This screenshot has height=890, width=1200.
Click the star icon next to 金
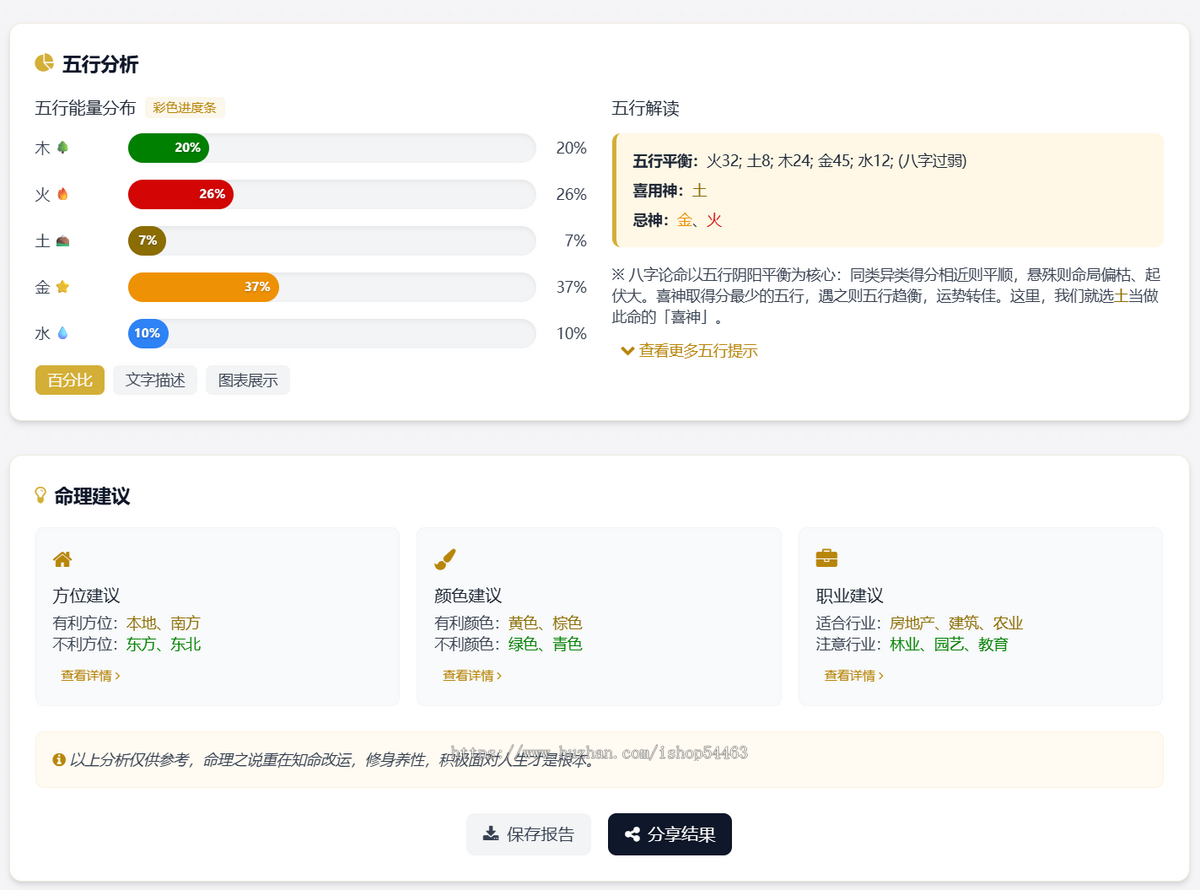pos(63,287)
